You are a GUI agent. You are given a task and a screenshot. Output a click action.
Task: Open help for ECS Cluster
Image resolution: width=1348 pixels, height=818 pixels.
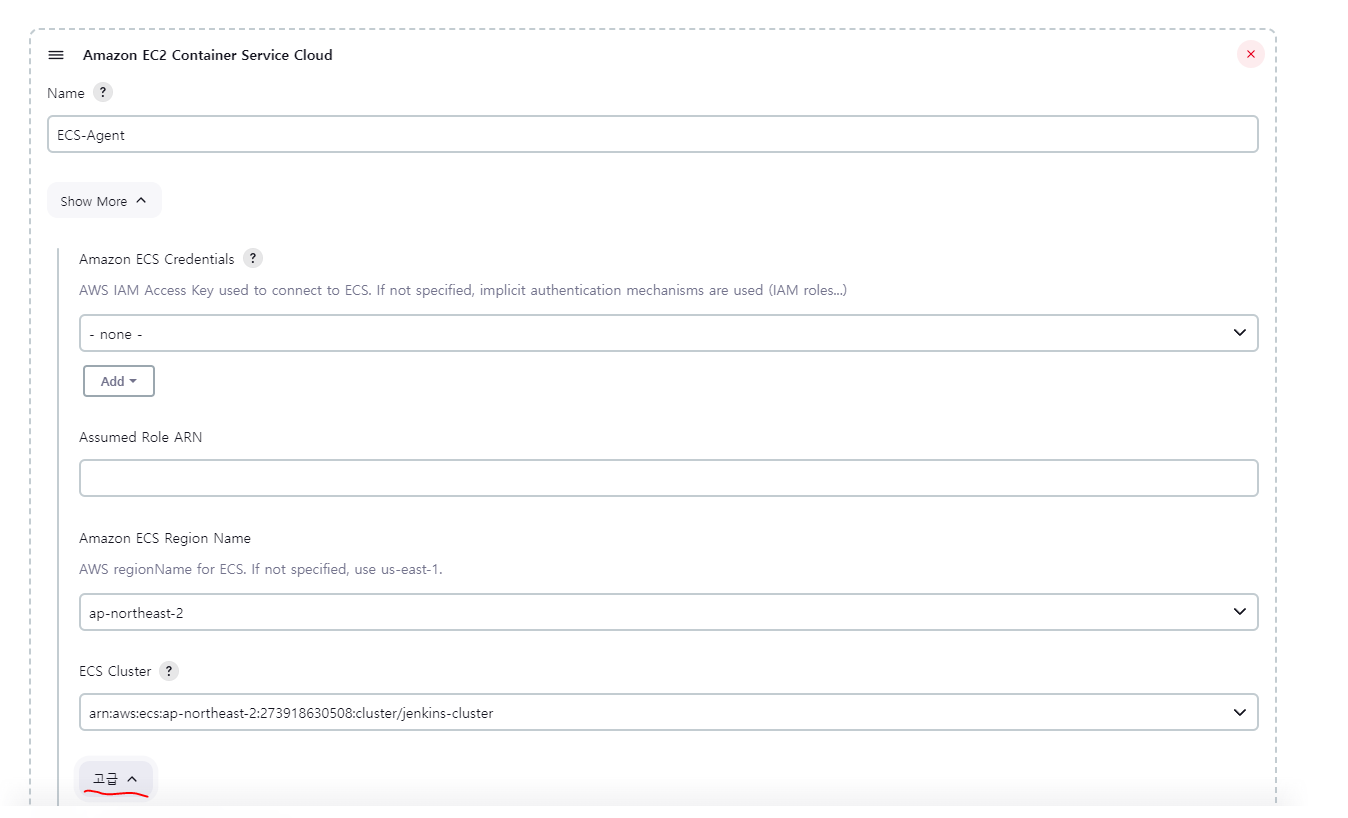coord(169,671)
